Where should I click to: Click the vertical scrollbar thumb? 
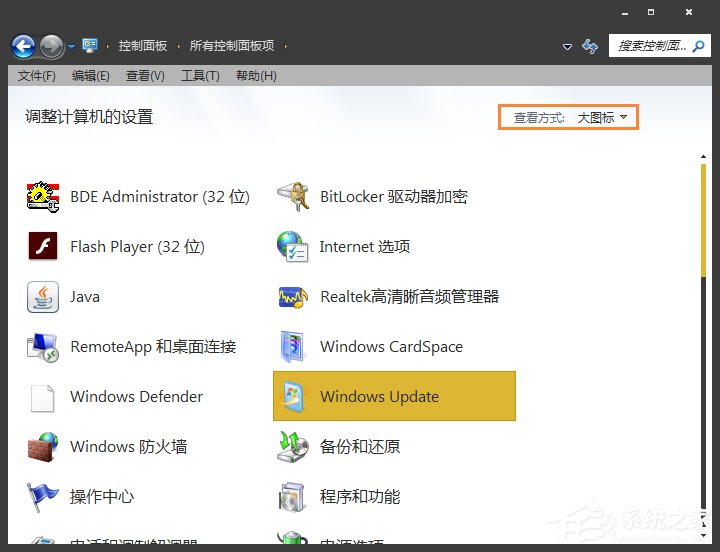[x=703, y=221]
